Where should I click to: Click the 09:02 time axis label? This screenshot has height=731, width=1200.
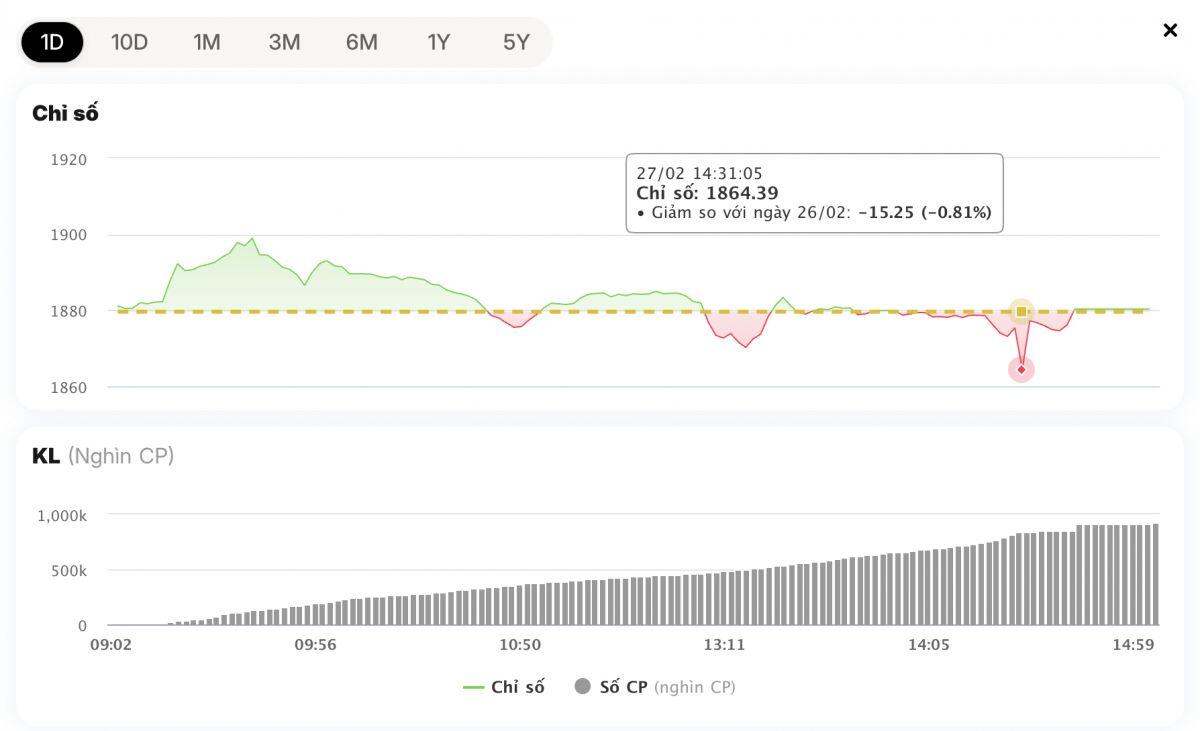tap(111, 645)
